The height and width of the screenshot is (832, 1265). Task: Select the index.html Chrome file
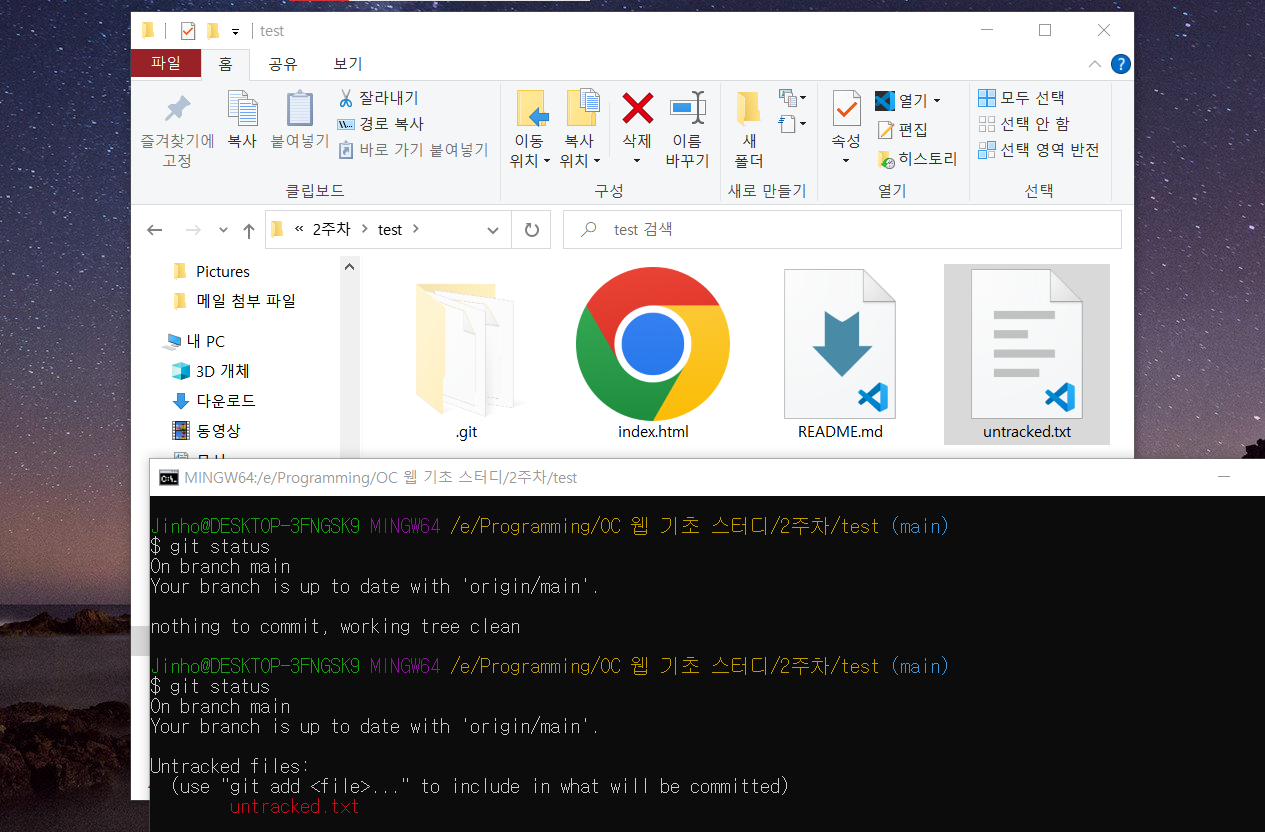(653, 354)
